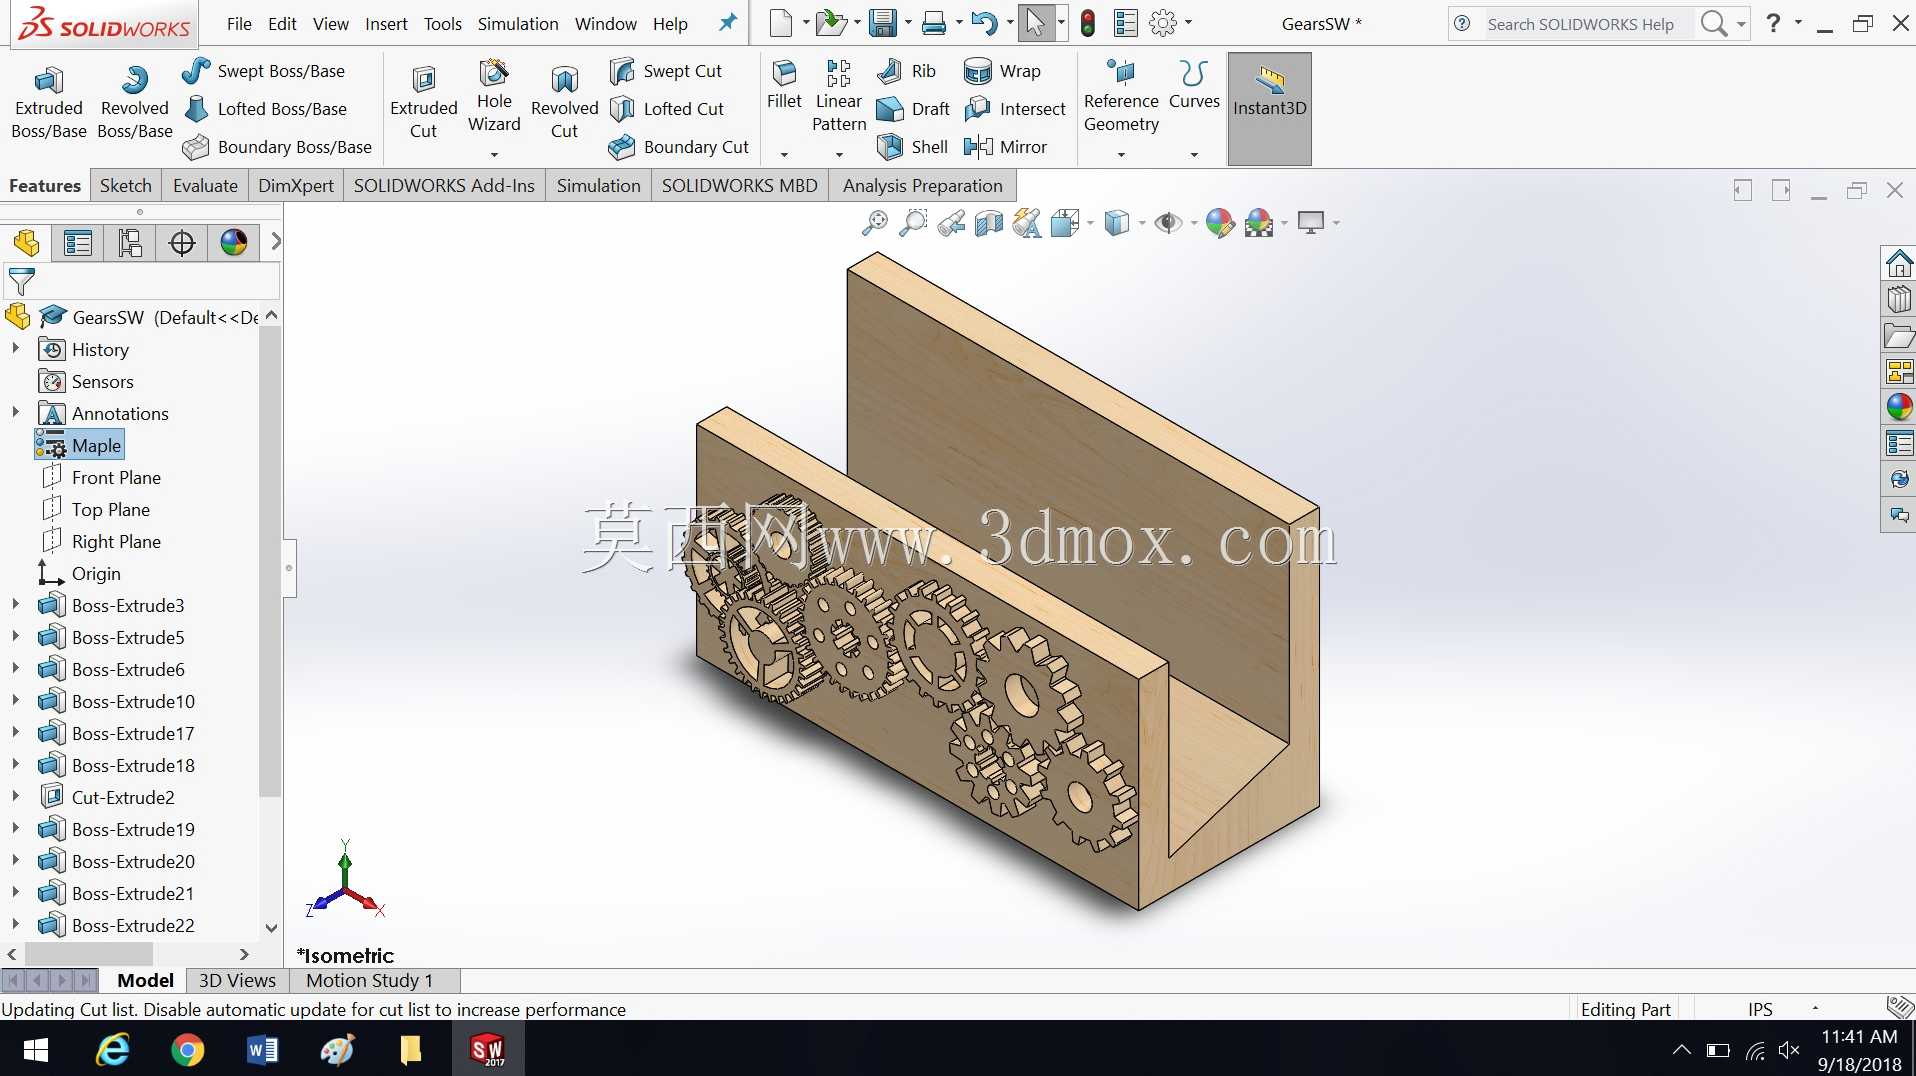Open the Simulation menu
This screenshot has height=1076, width=1916.
coord(517,24)
